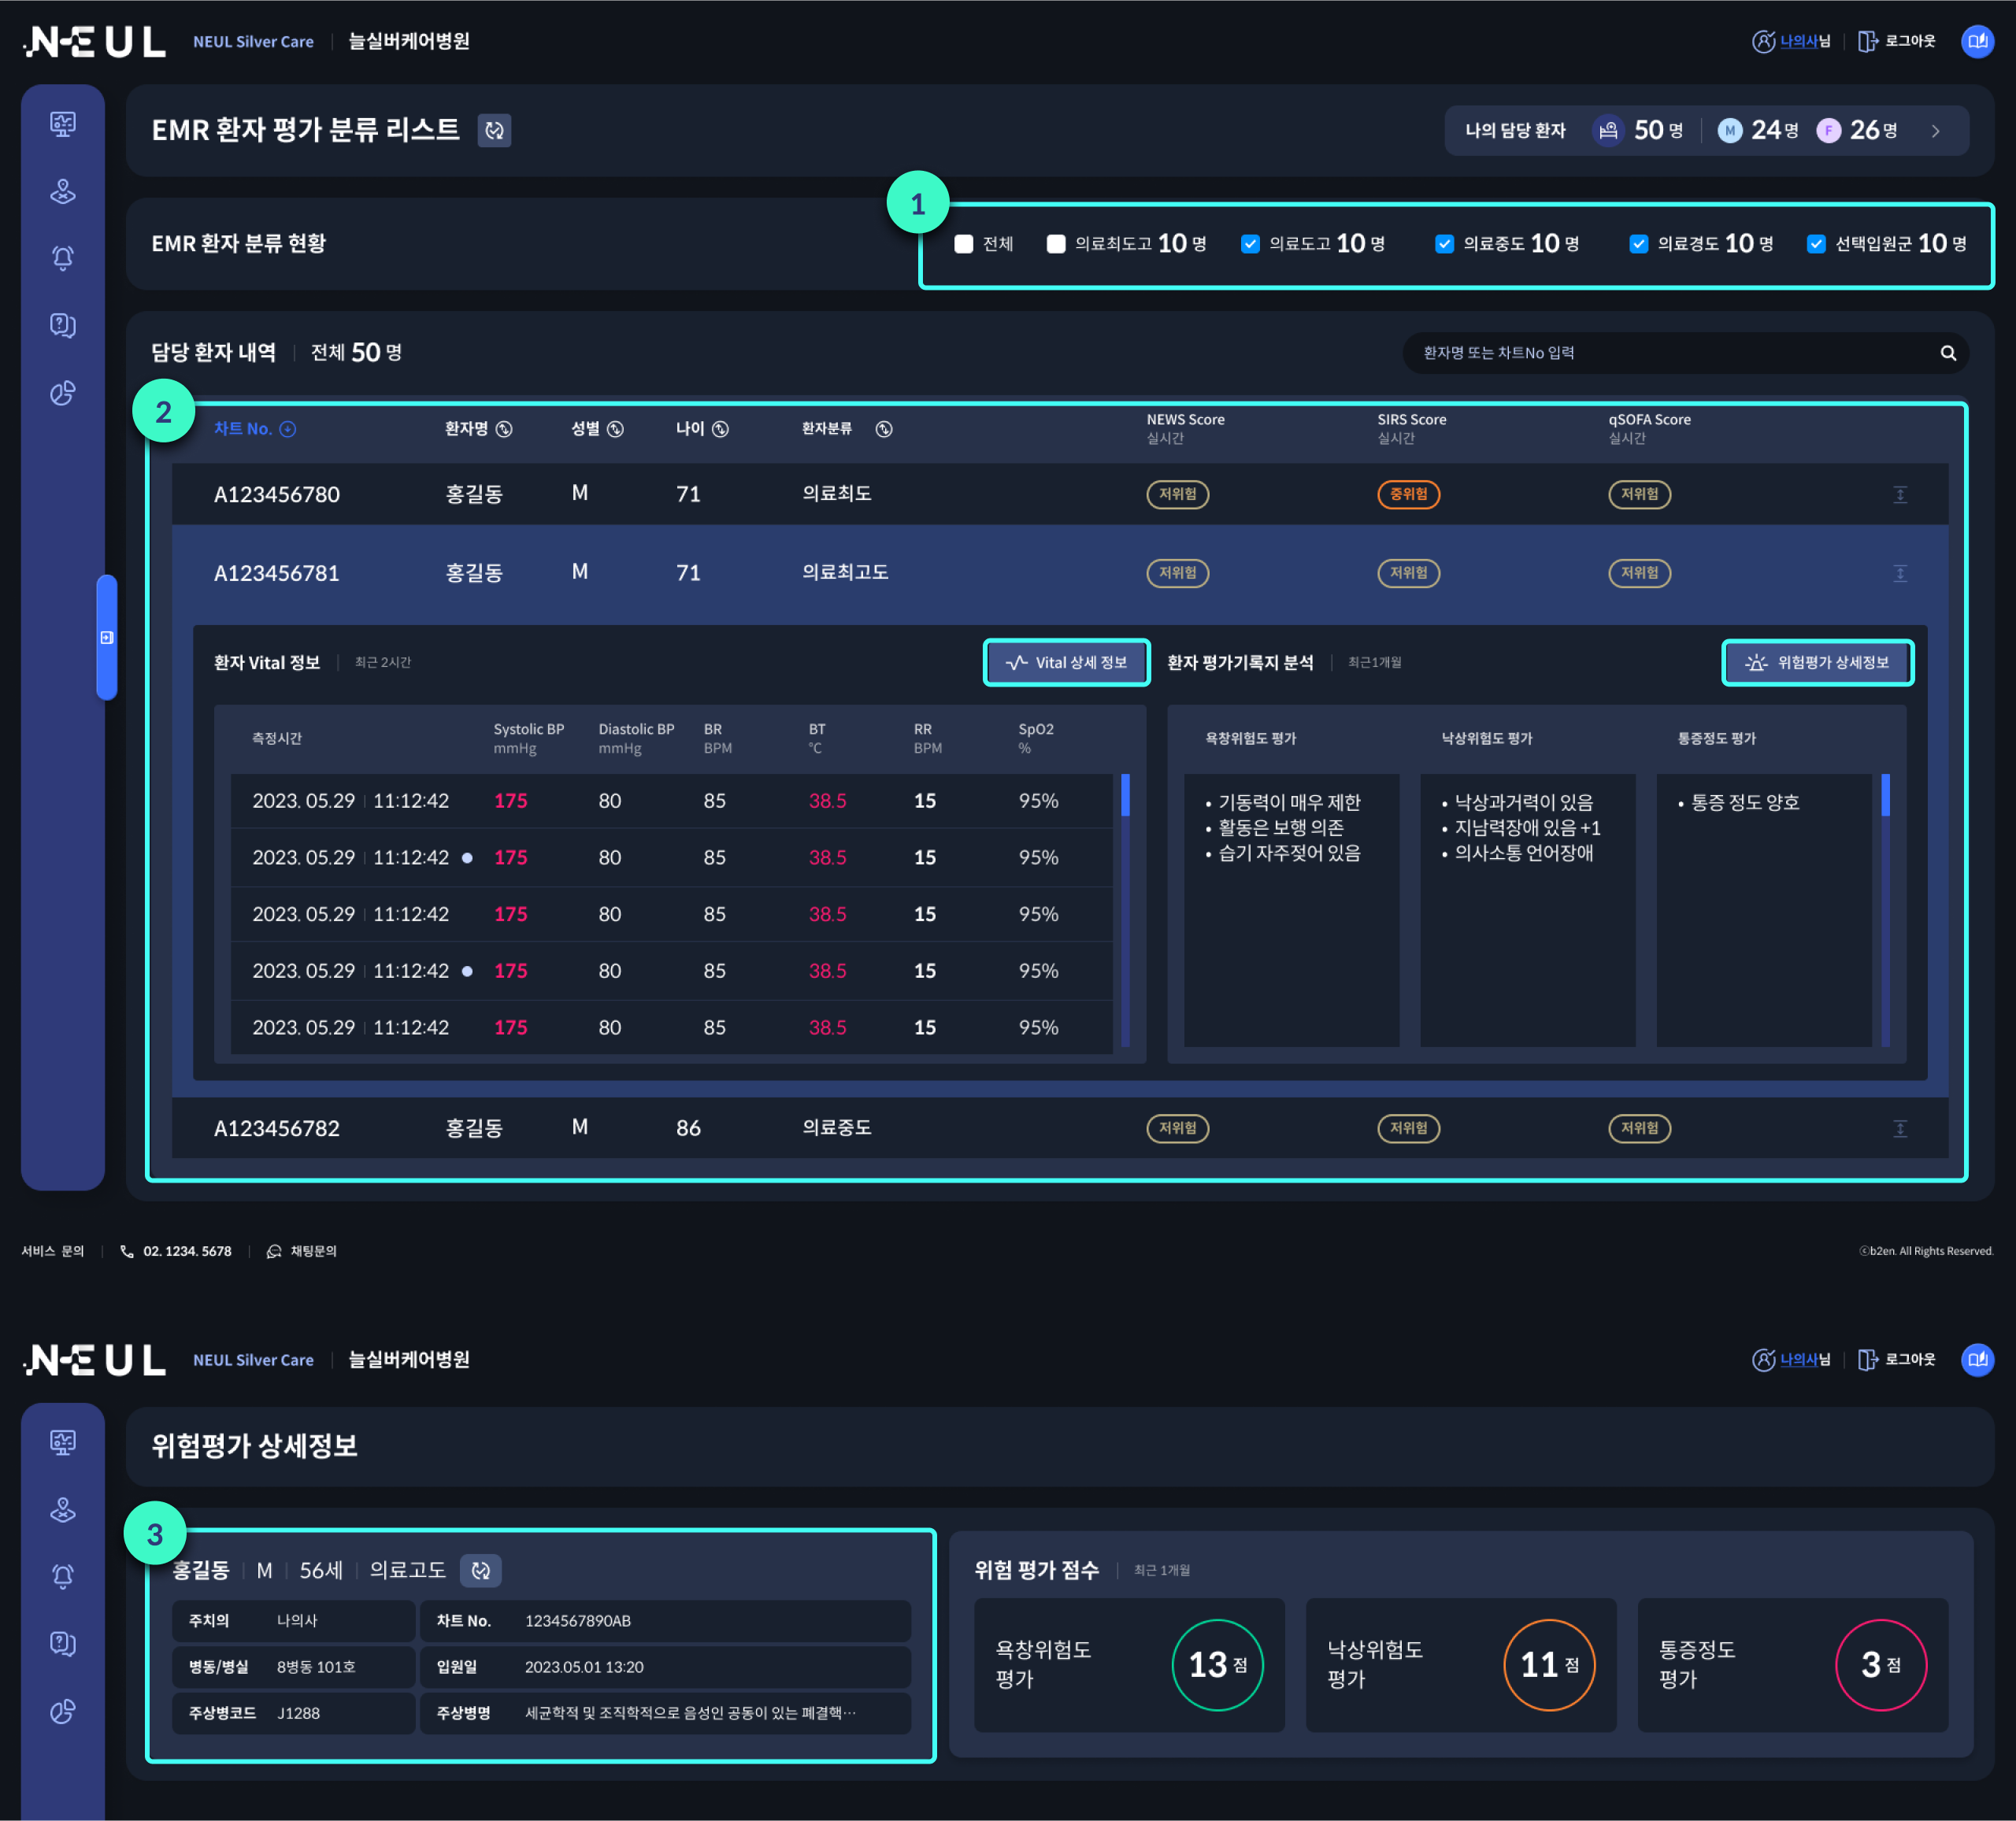Image resolution: width=2016 pixels, height=1821 pixels.
Task: Expand 나의 담당 환자 chevron arrow
Action: click(1936, 131)
